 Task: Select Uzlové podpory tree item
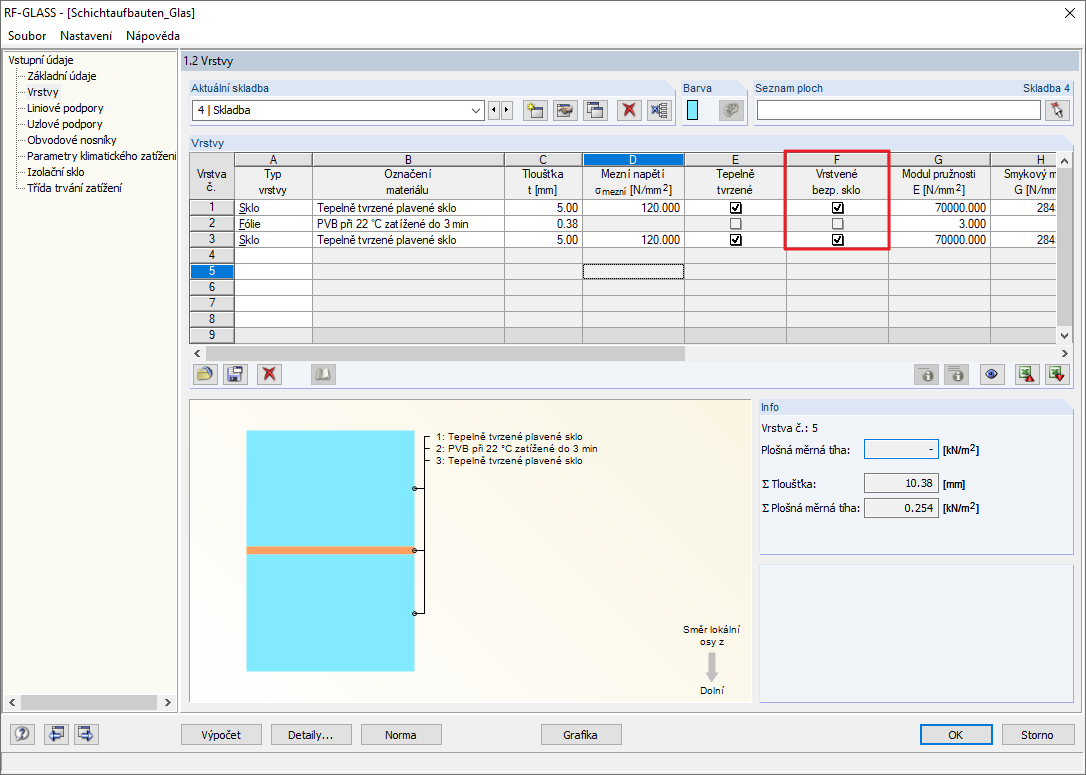64,124
